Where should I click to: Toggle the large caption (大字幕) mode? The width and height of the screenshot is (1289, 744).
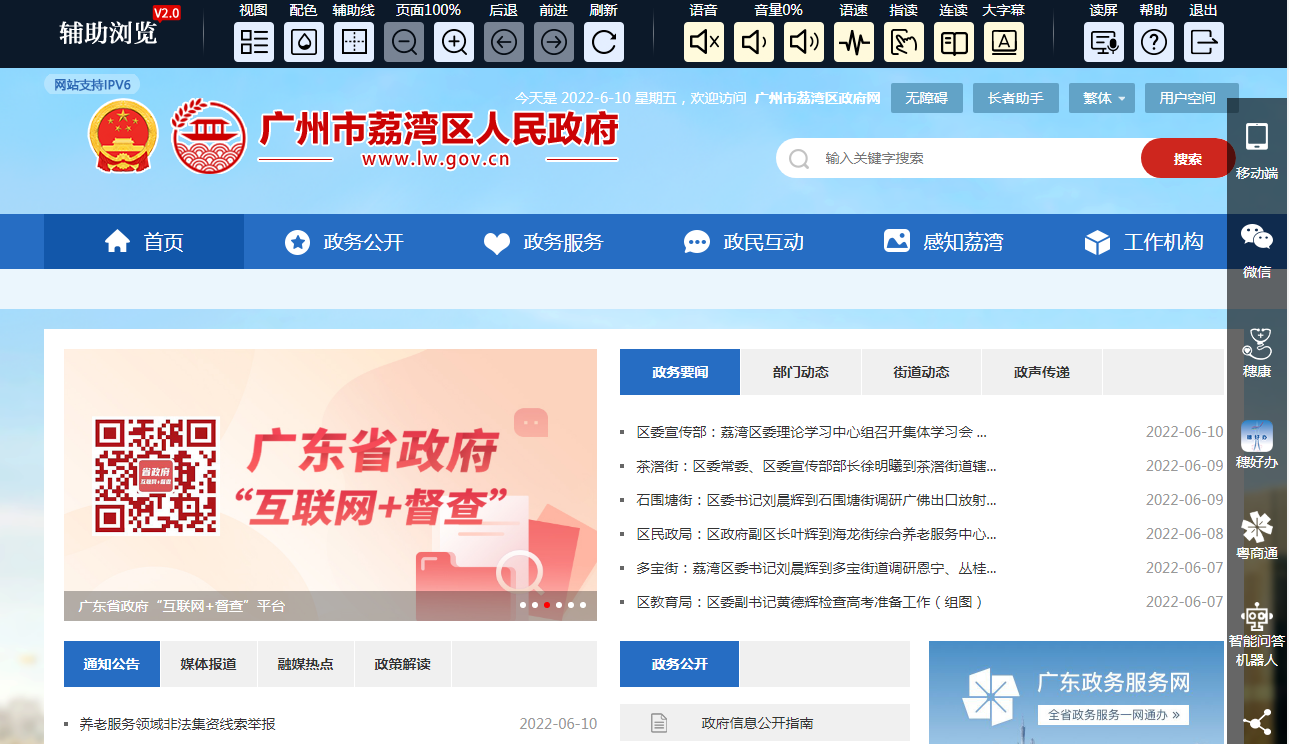coord(1004,43)
